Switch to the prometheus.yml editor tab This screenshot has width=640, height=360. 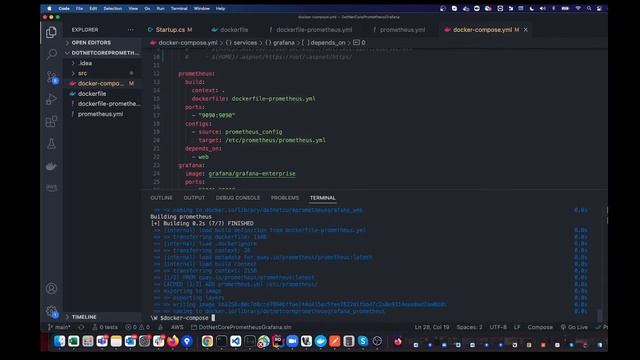399,29
